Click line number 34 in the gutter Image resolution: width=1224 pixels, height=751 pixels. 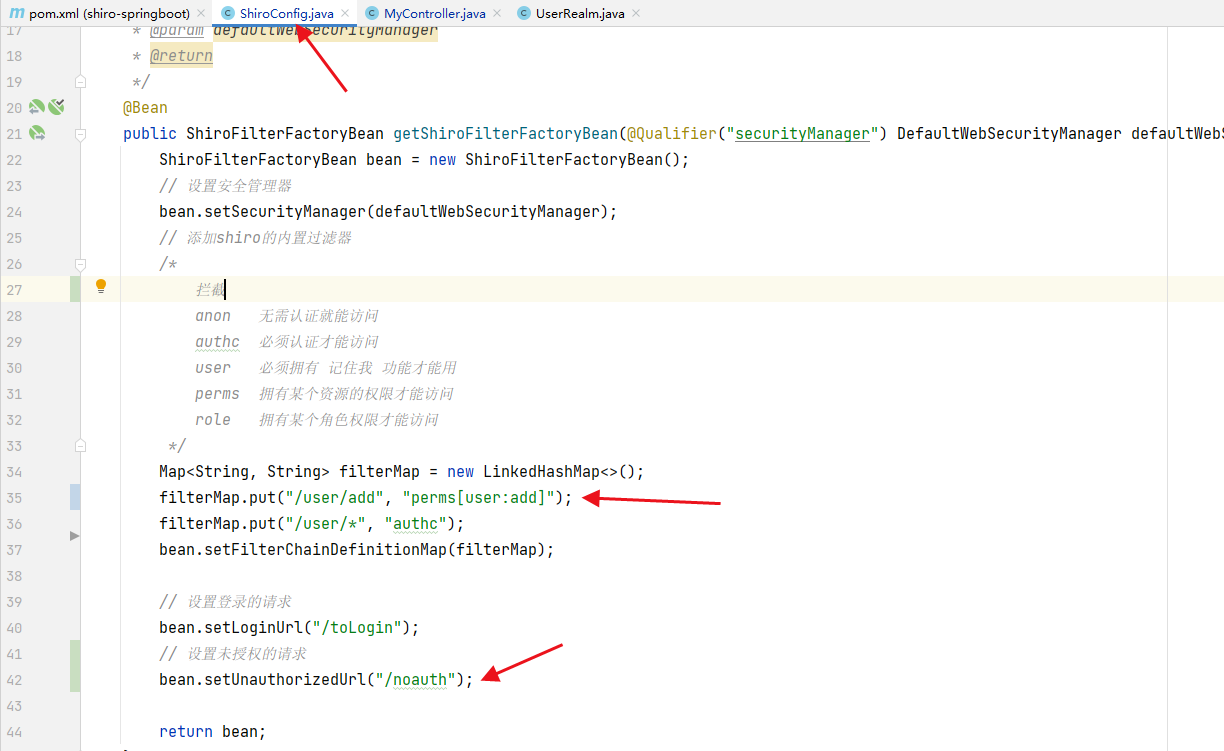coord(13,472)
